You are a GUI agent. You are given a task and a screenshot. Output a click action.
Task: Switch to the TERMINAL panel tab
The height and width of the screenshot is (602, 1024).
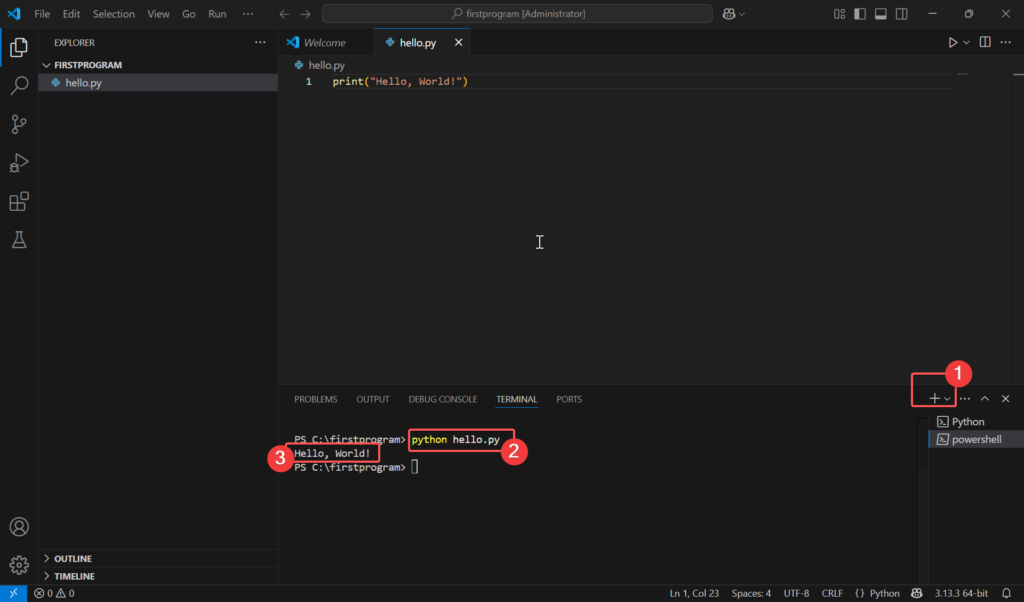(517, 399)
